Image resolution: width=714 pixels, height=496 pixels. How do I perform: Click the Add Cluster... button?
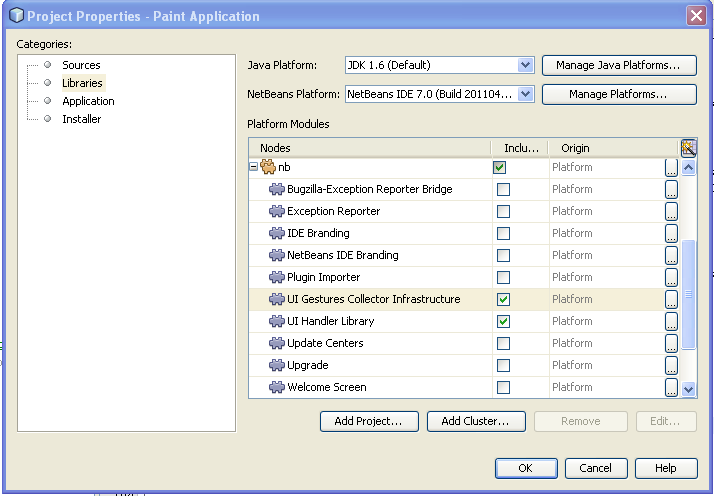coord(476,421)
